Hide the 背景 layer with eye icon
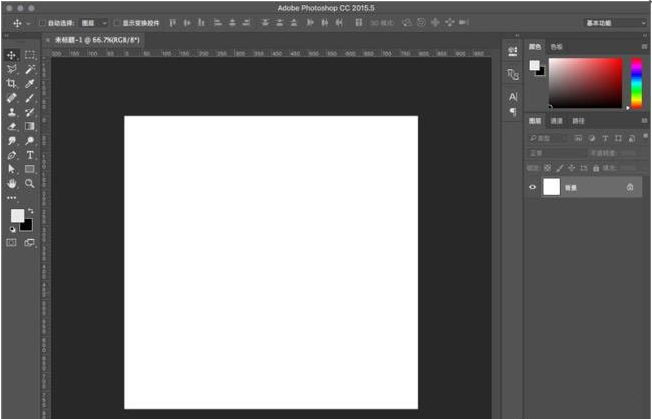Screen dimensions: 652x419 532,187
